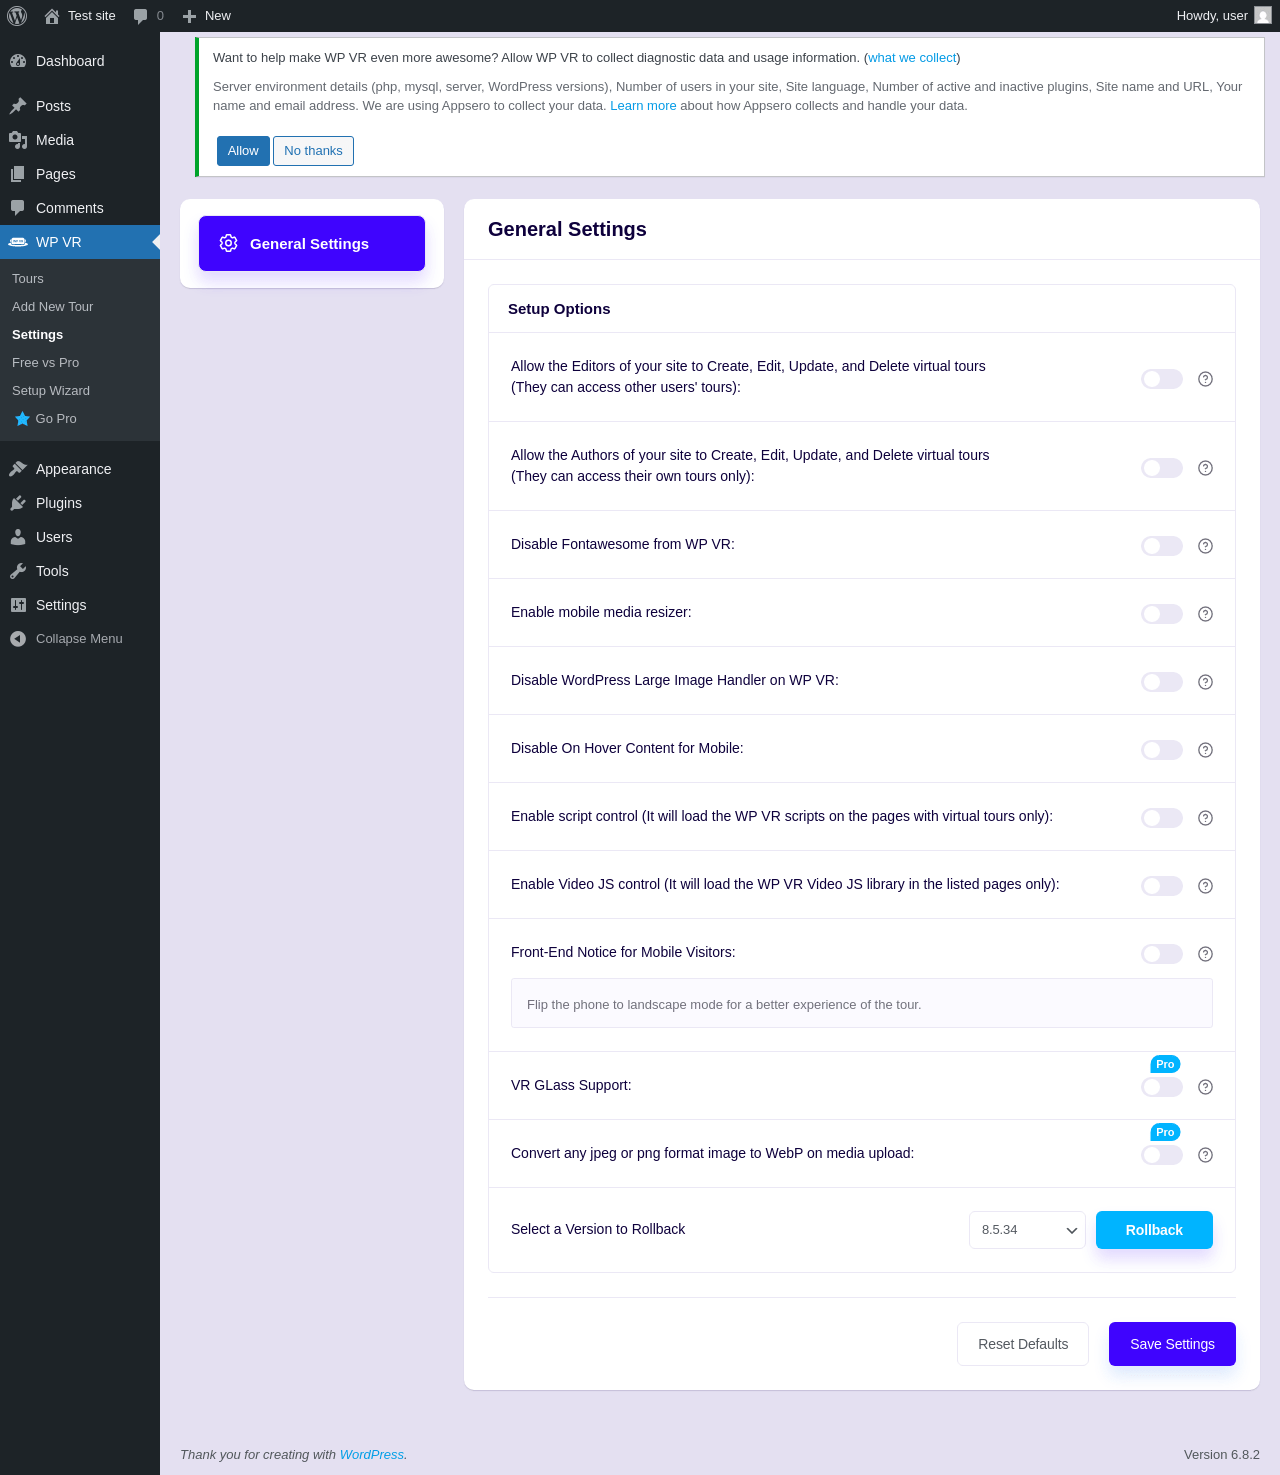Click user avatar in admin bar
Screen dimensions: 1280x1475
click(1263, 16)
